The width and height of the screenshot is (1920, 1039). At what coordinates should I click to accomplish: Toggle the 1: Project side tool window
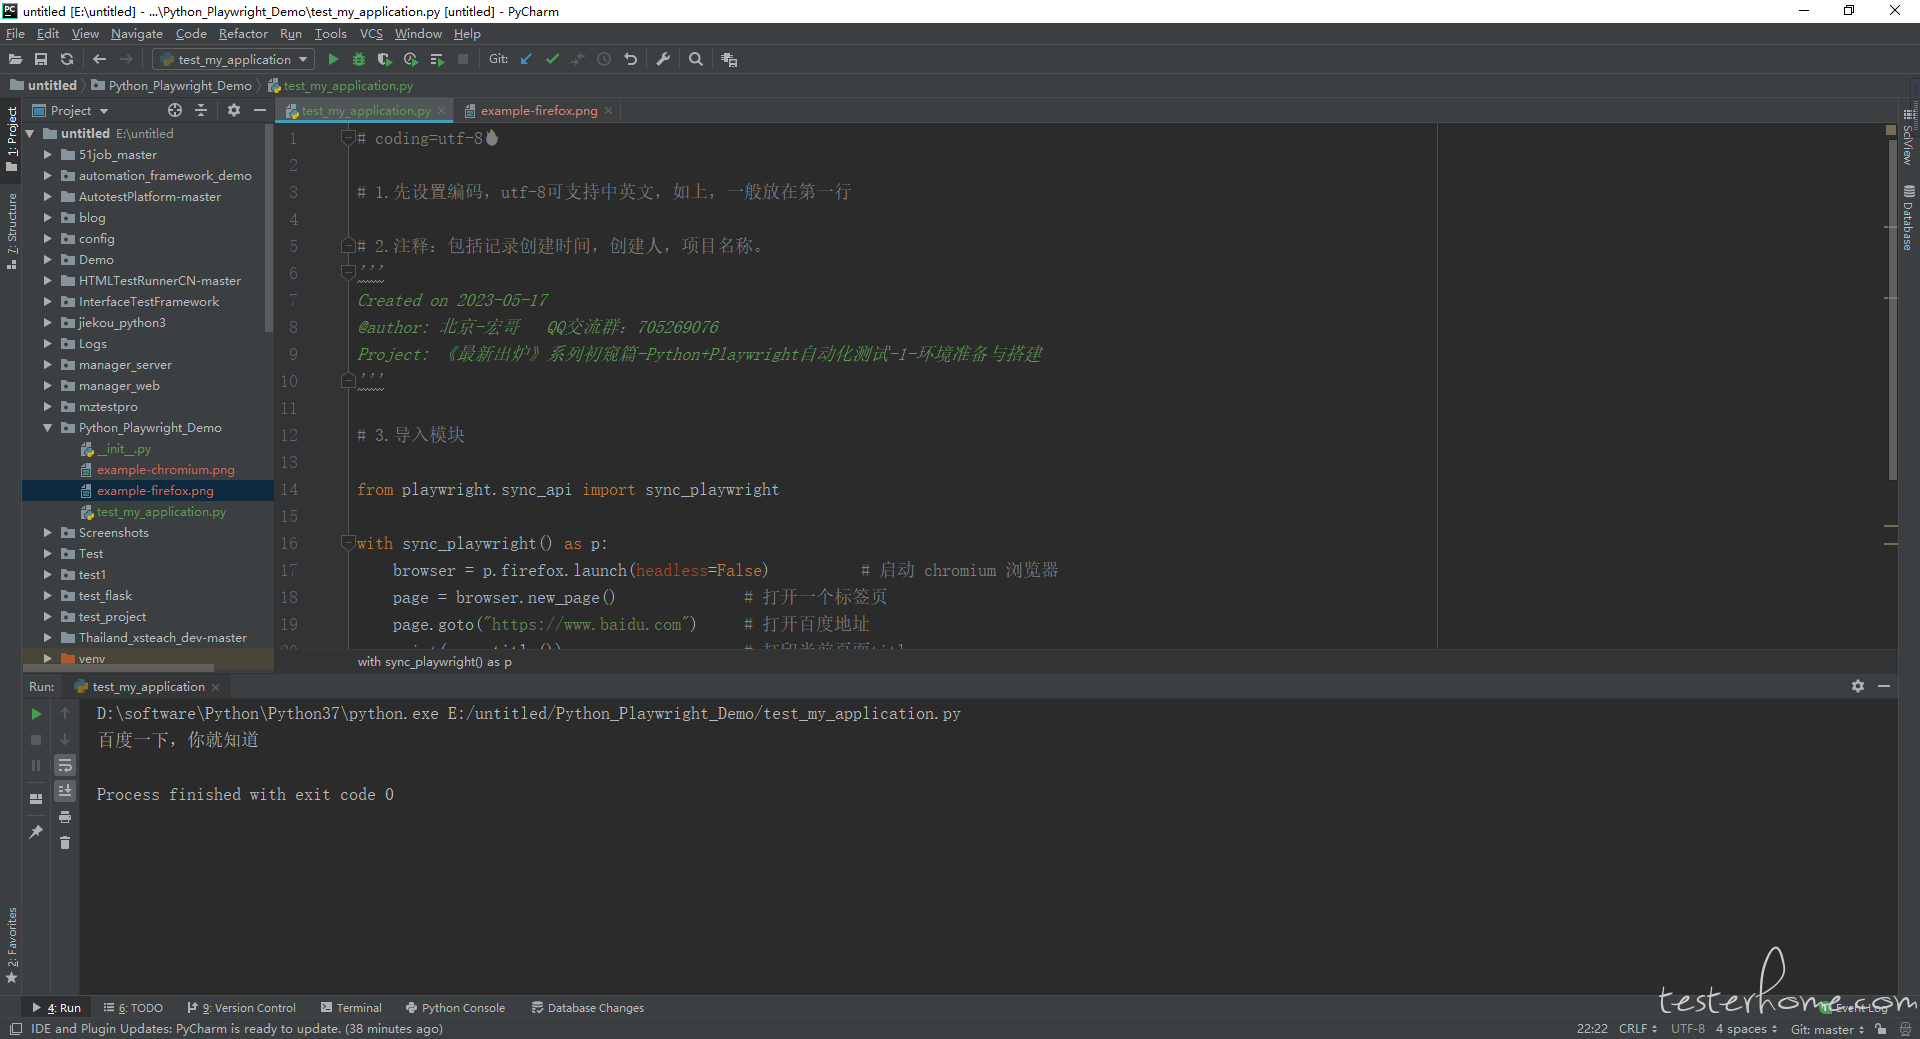coord(12,138)
